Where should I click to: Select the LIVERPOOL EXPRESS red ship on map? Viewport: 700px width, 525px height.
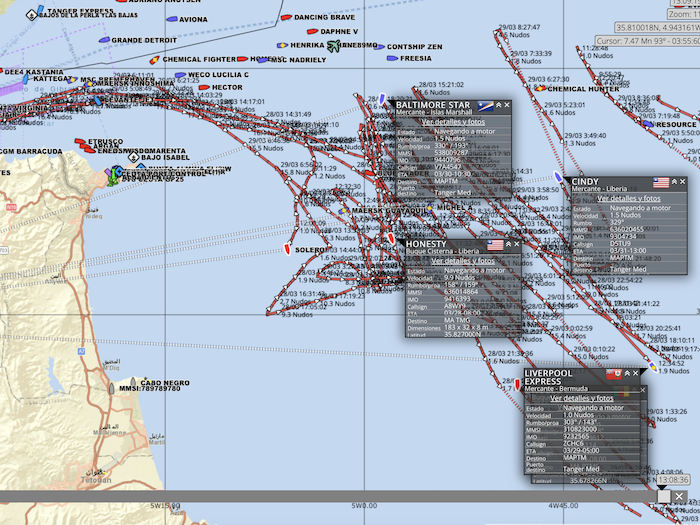coord(517,384)
